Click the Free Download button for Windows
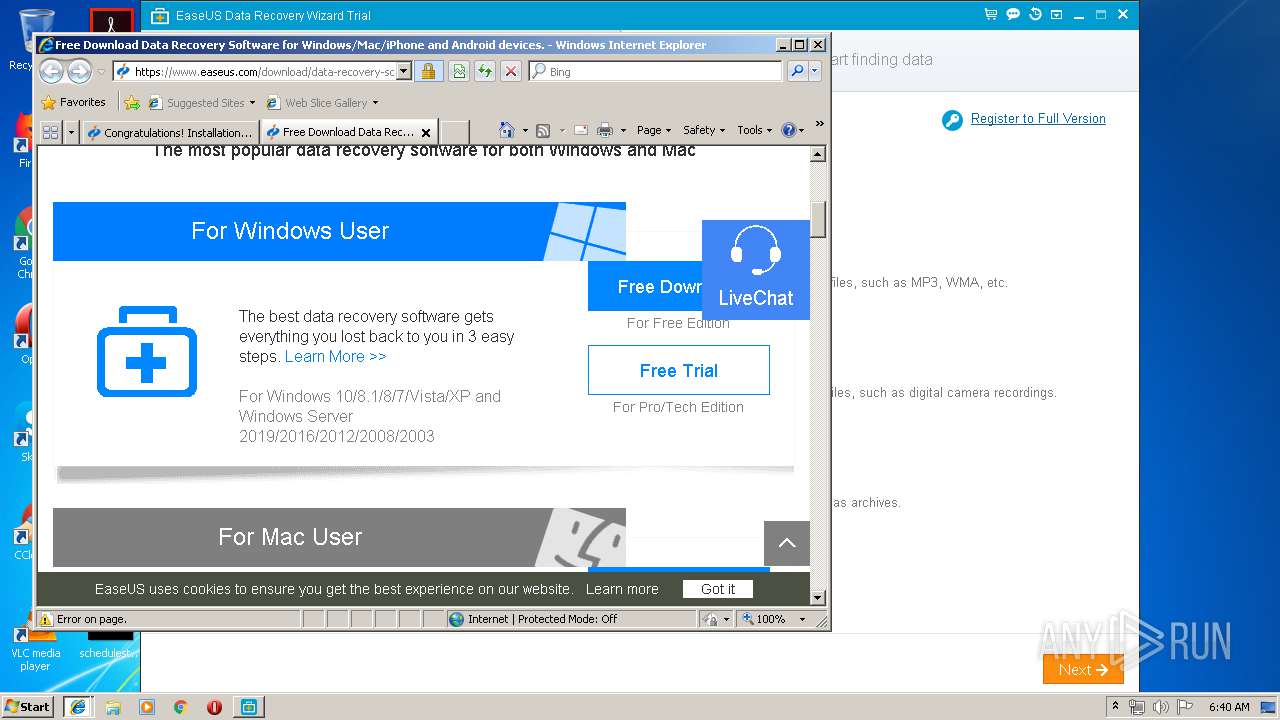This screenshot has height=720, width=1280. tap(645, 287)
